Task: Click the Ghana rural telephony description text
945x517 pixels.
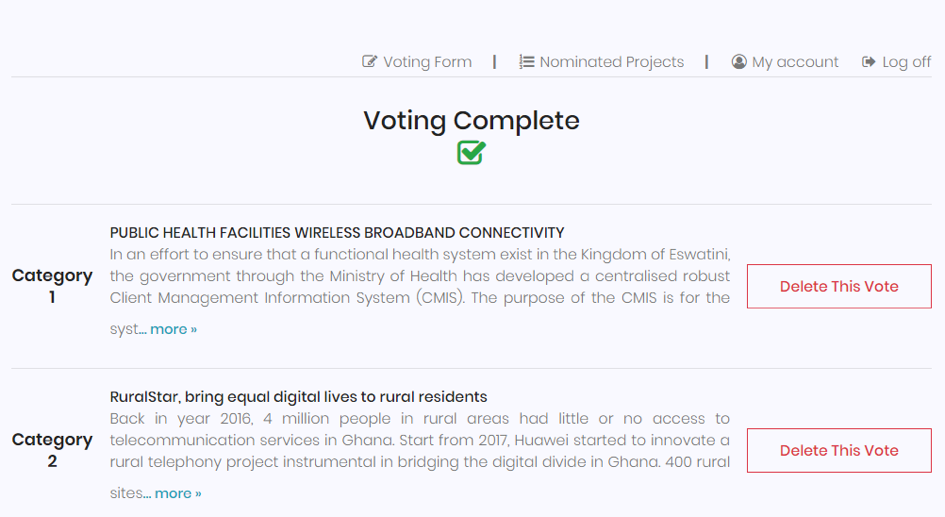Action: (x=420, y=440)
